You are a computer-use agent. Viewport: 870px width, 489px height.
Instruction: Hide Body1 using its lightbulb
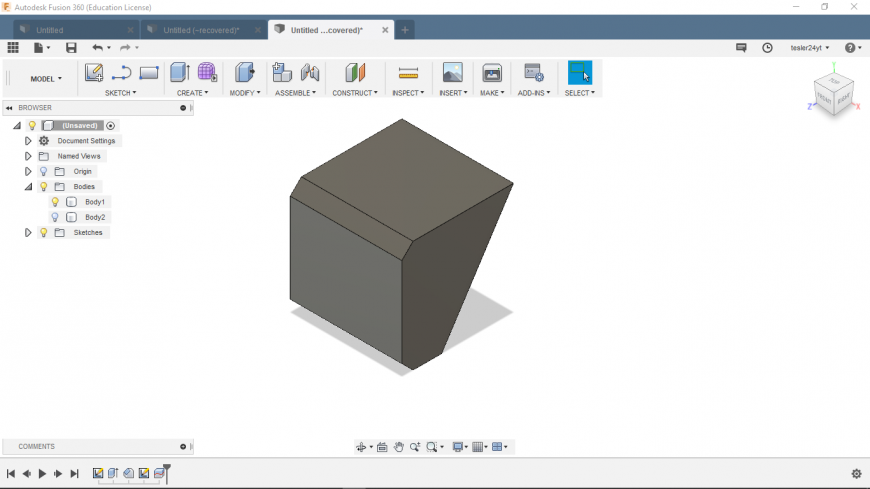click(55, 202)
